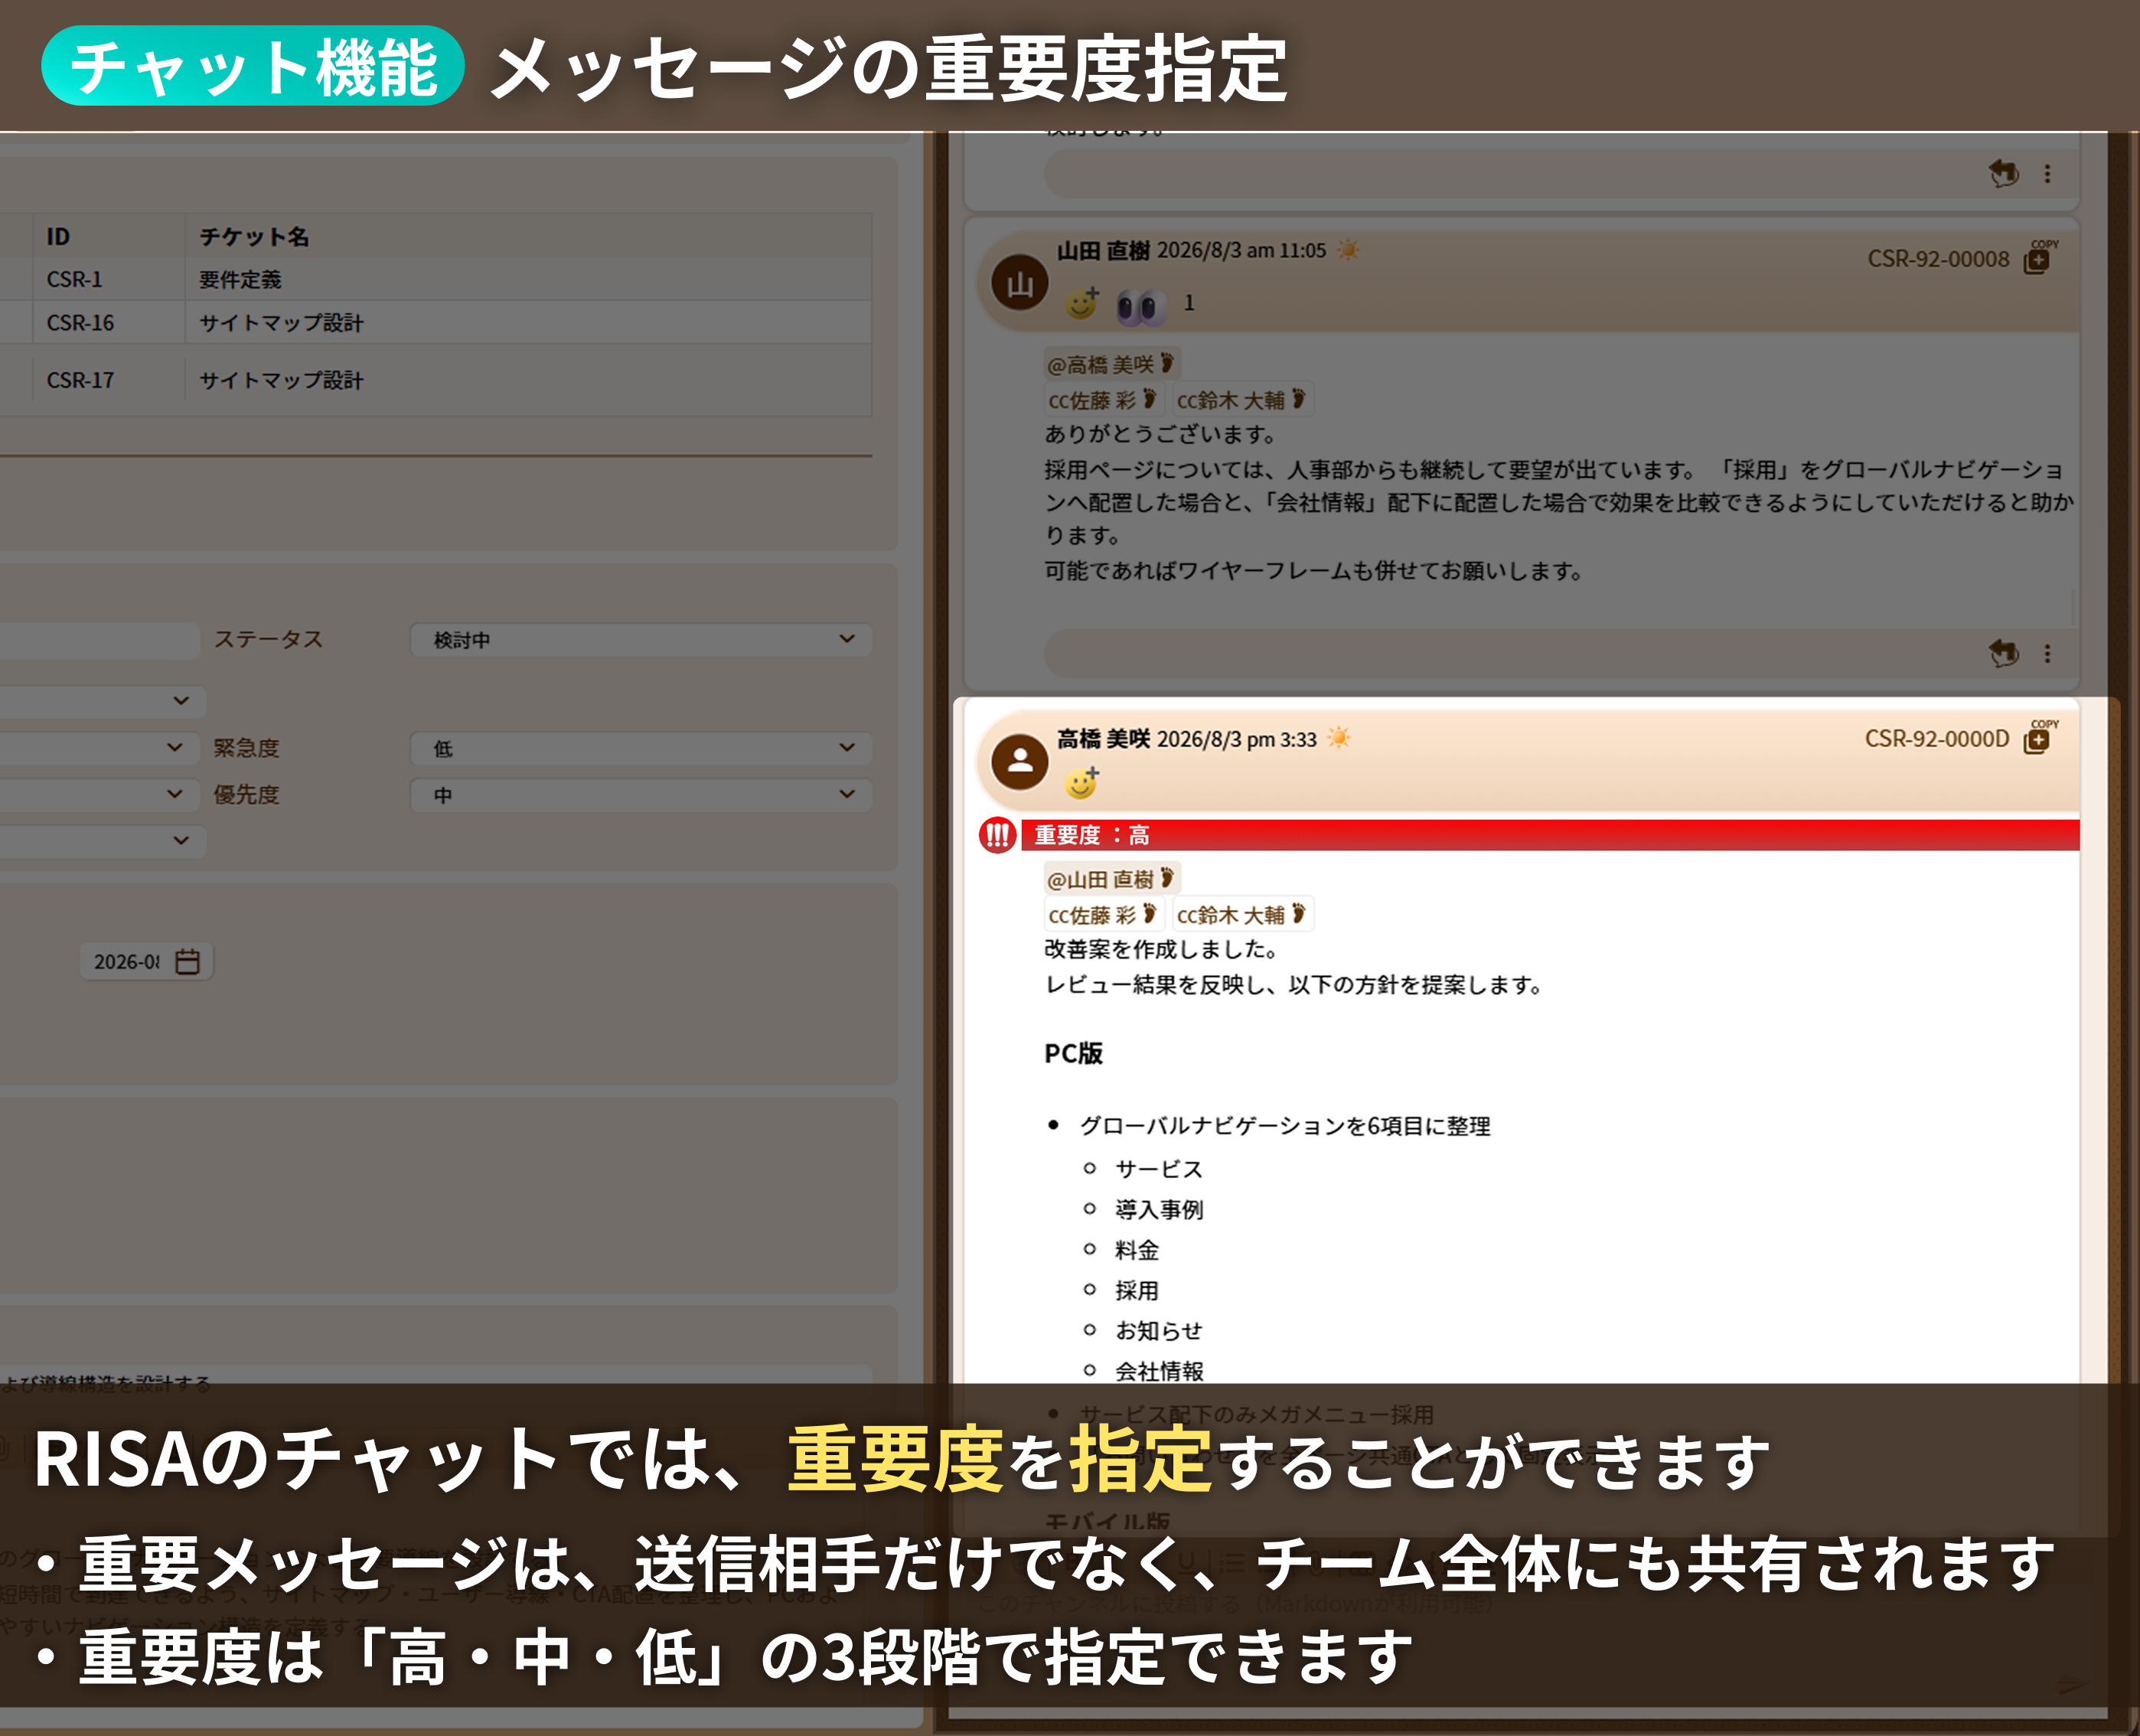This screenshot has height=1736, width=2140.
Task: Click the サービス list item
Action: click(x=1159, y=1169)
